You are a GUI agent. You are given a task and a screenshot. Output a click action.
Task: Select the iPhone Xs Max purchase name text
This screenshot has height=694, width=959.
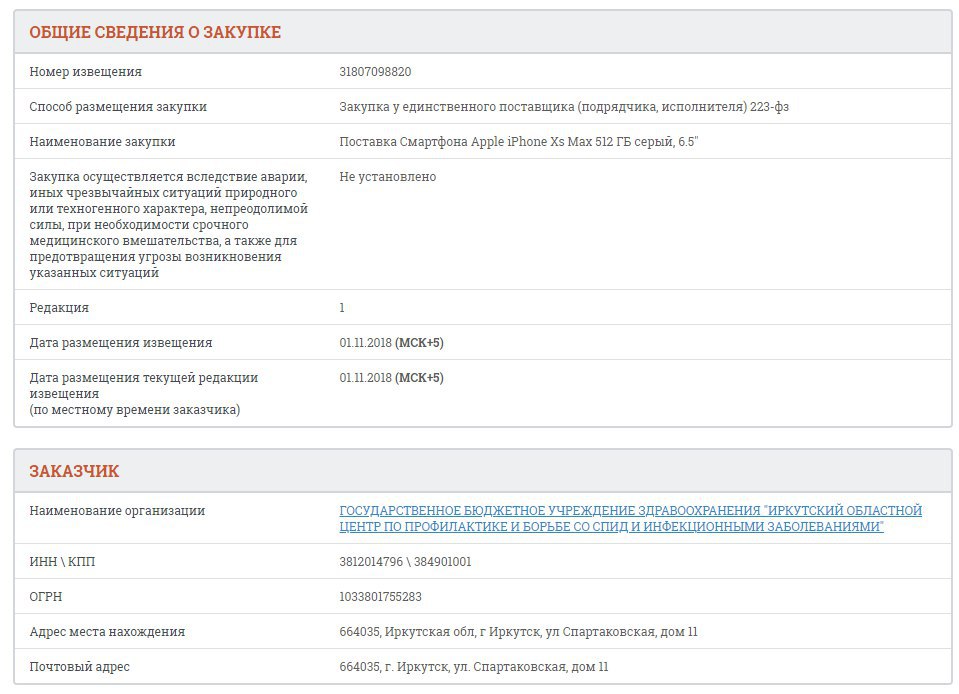tap(519, 141)
